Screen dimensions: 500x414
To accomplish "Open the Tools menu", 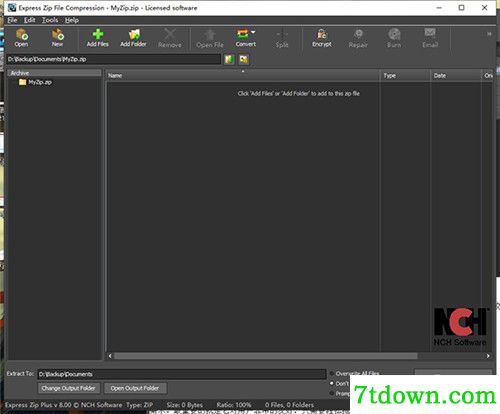I will tap(50, 20).
